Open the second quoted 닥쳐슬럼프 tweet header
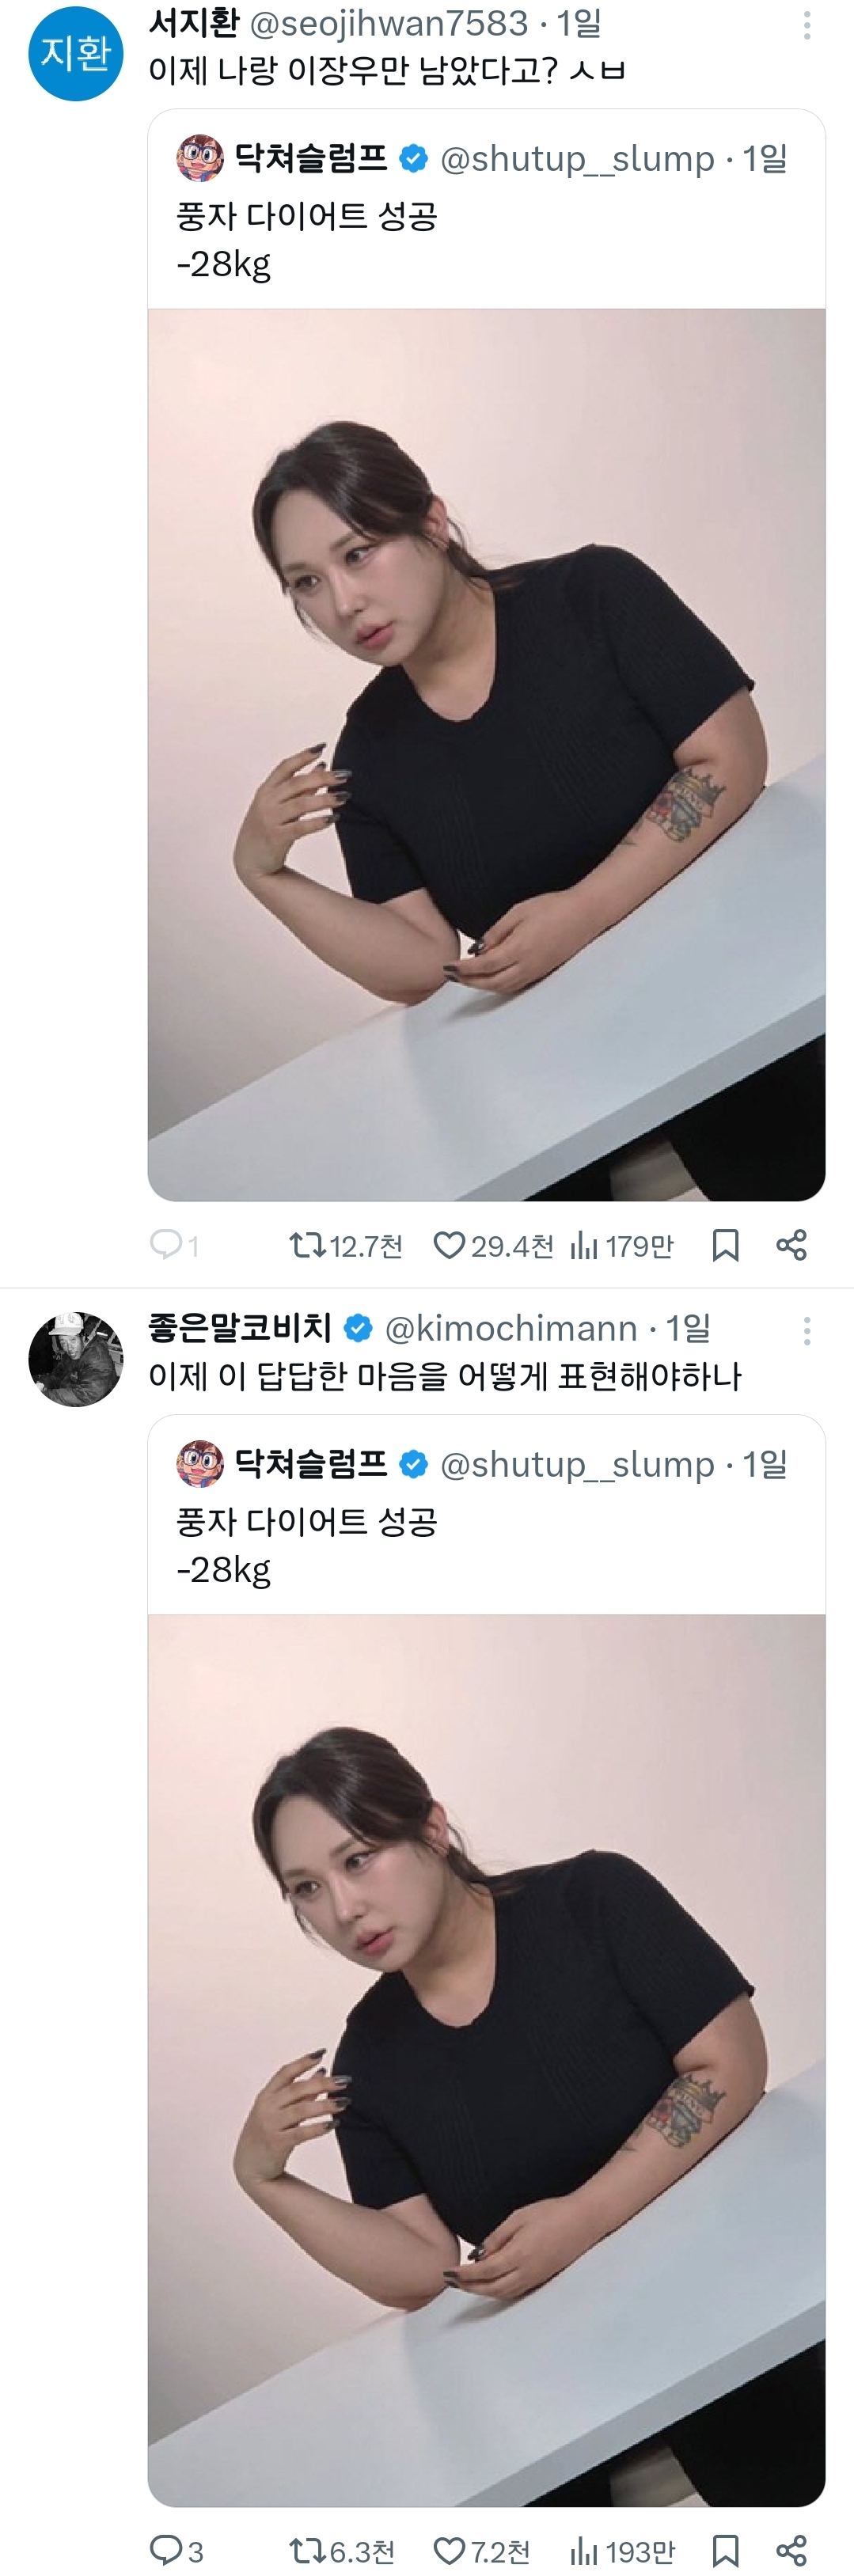The height and width of the screenshot is (2576, 854). click(480, 1464)
